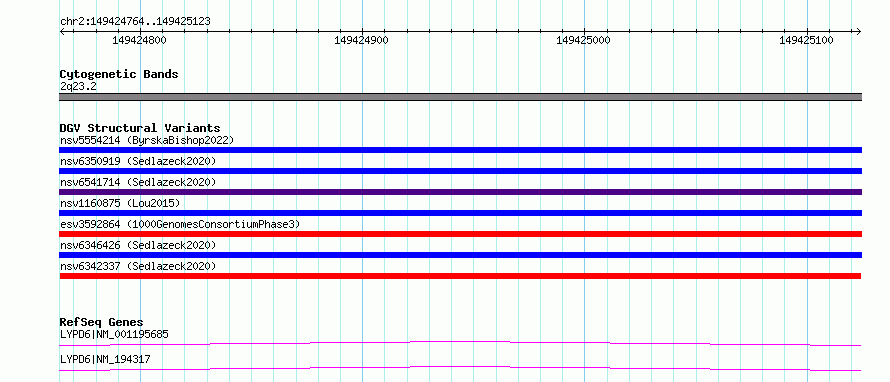The image size is (890, 382).
Task: Click ruler position 149424900
Action: click(362, 40)
